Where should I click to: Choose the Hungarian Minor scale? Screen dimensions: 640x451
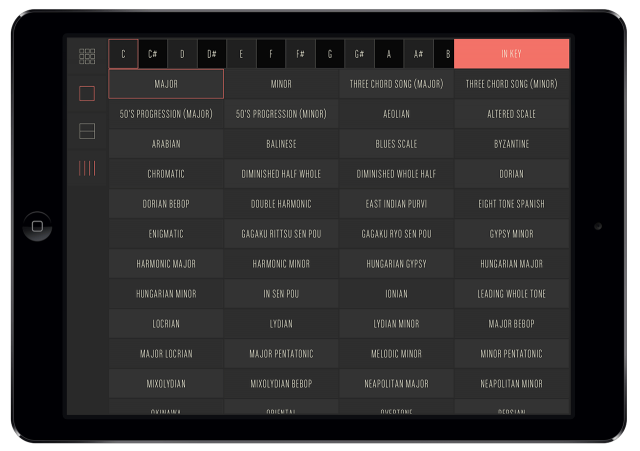166,294
